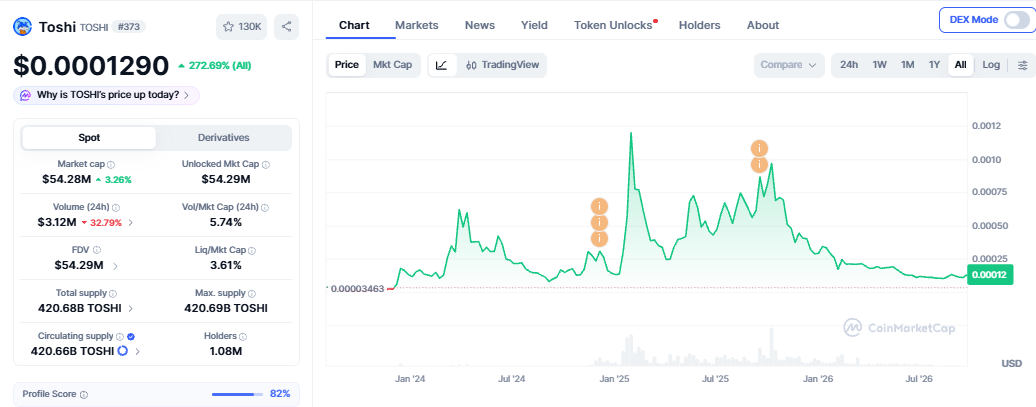Click the Liq/Mkt Cap info icon
1036x407 pixels.
click(252, 250)
